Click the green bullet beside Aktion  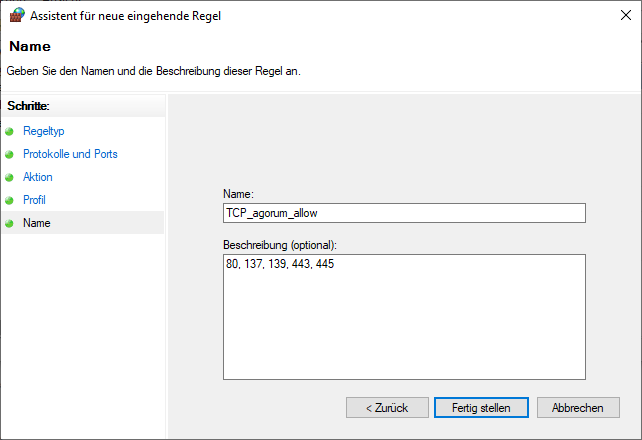9,177
